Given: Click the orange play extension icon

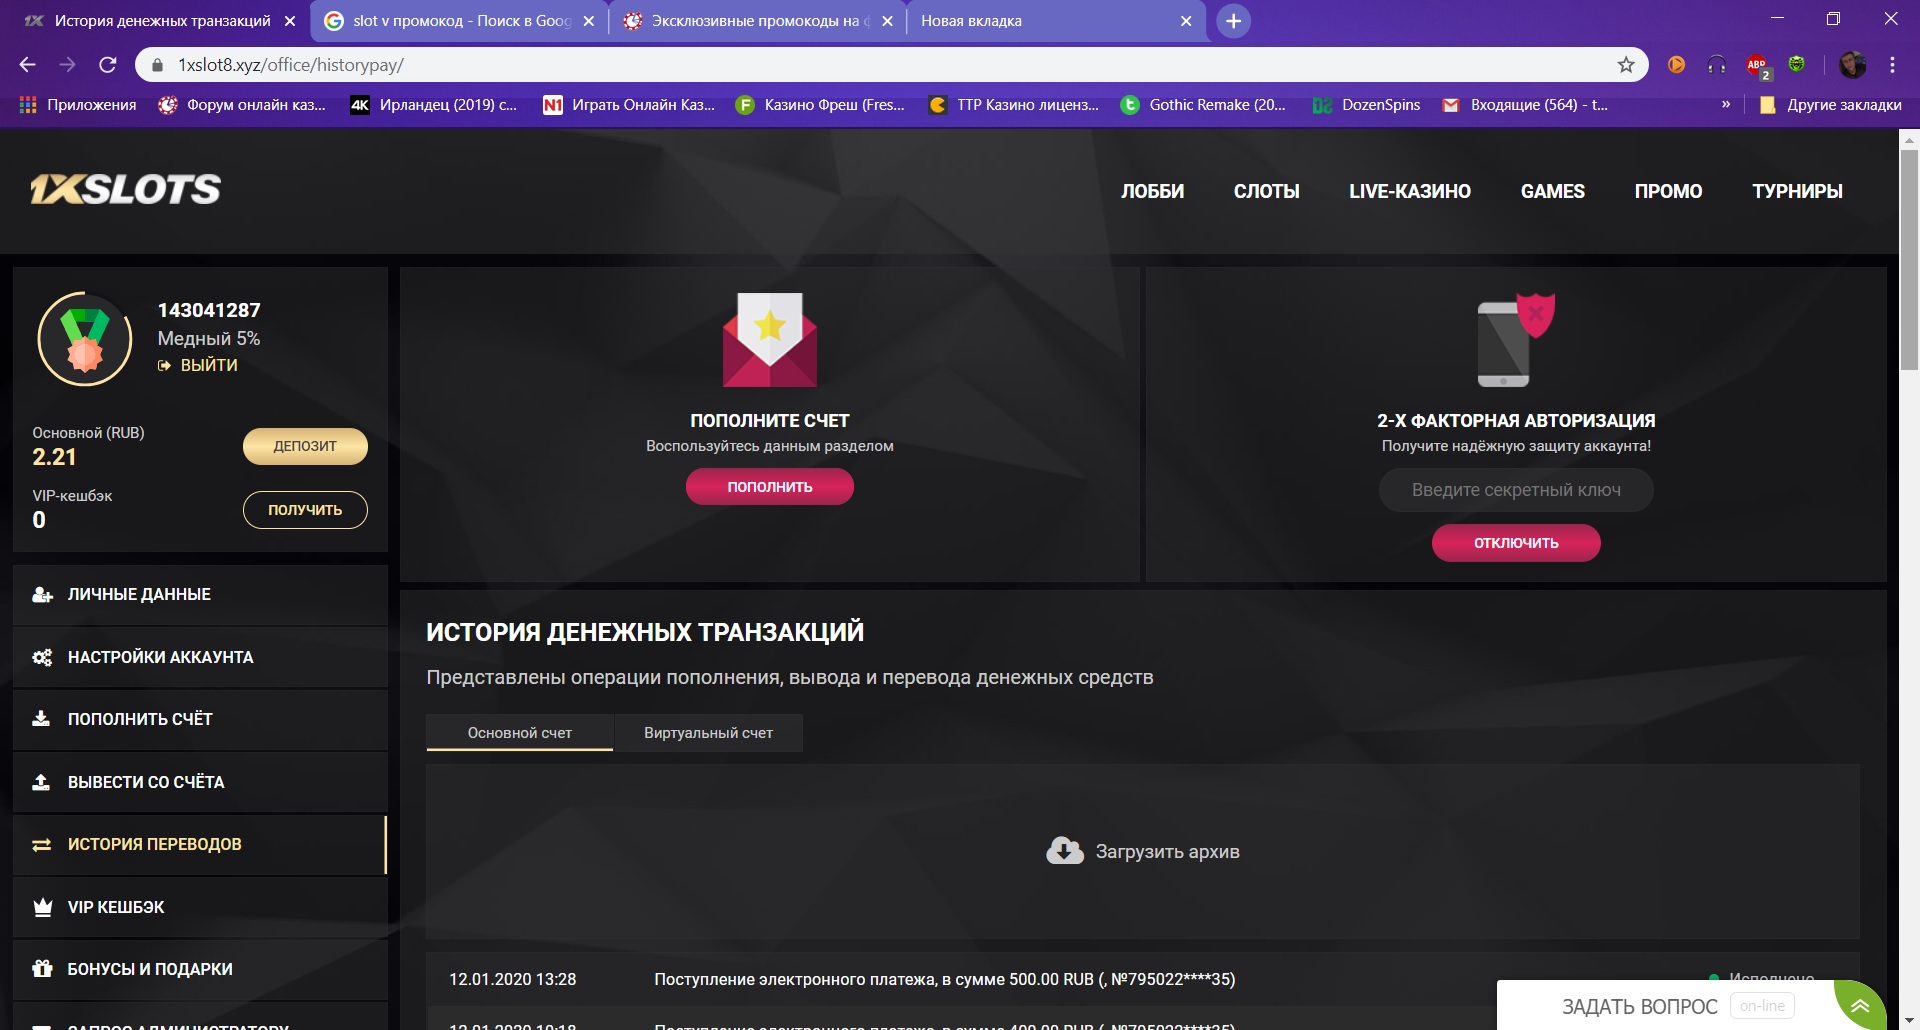Looking at the screenshot, I should [1677, 64].
